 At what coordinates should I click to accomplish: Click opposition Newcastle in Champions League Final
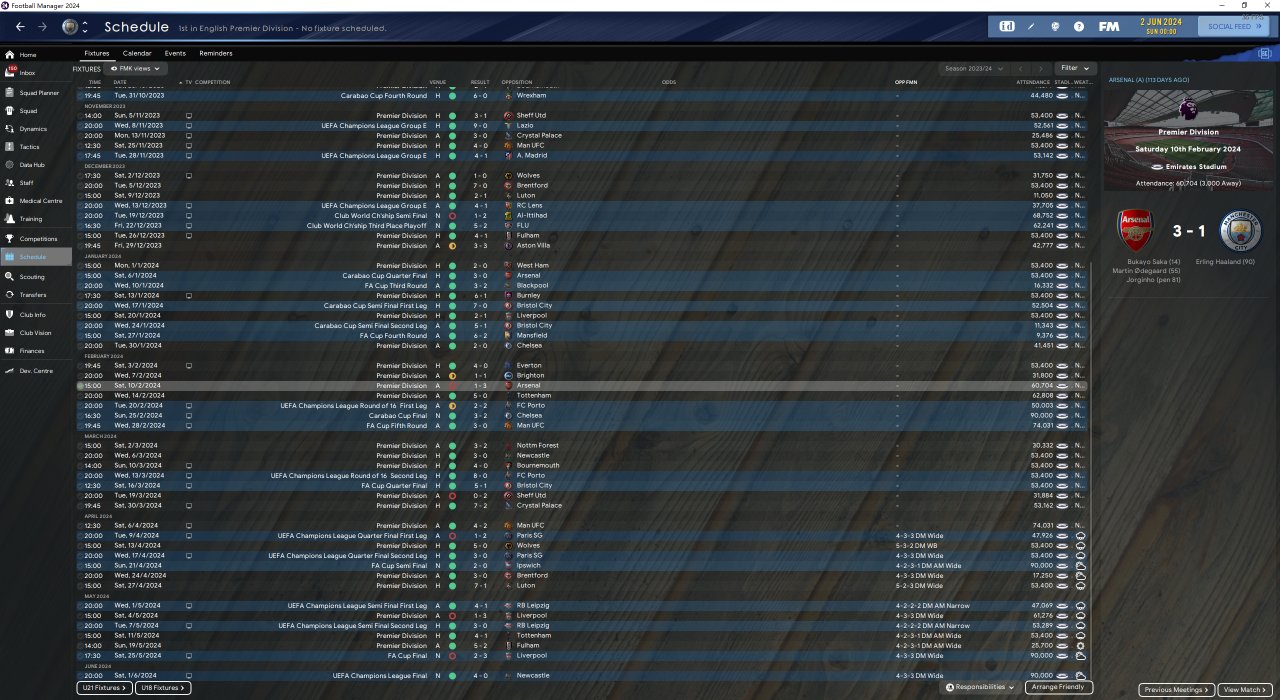coord(532,676)
